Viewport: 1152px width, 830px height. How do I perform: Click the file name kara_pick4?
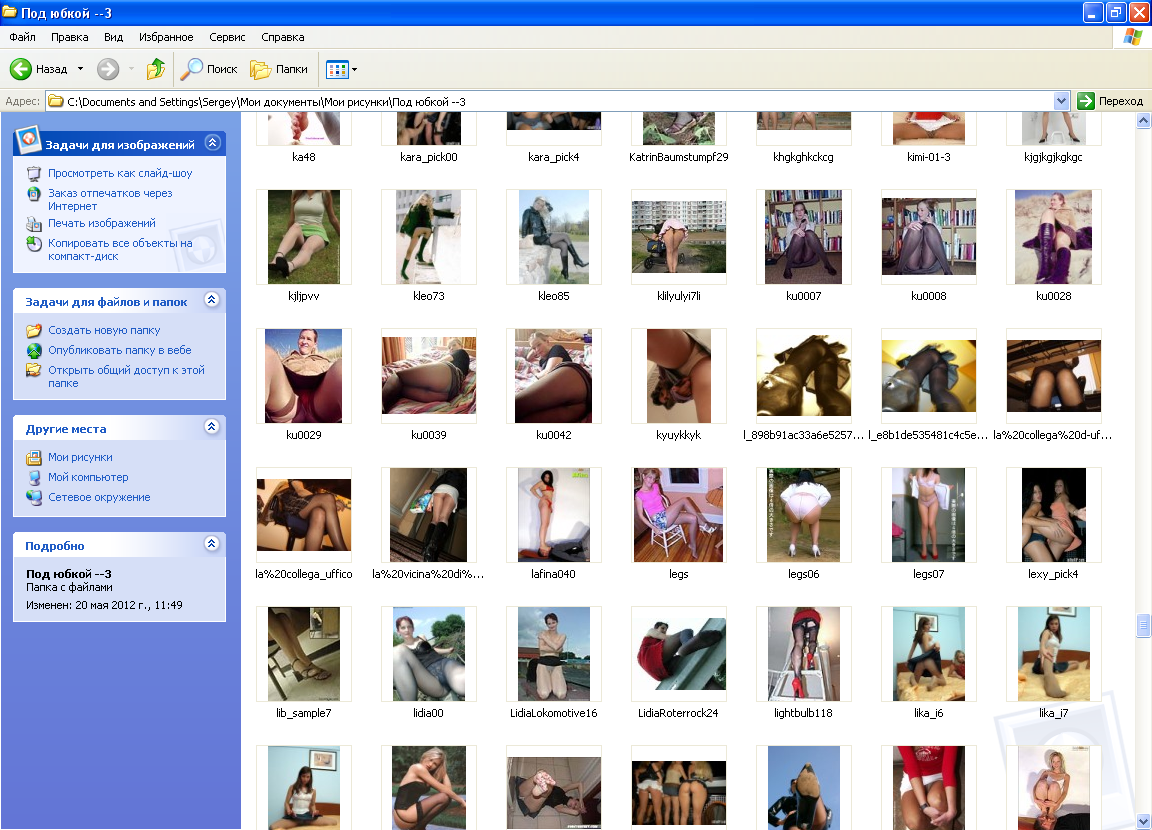(x=554, y=156)
